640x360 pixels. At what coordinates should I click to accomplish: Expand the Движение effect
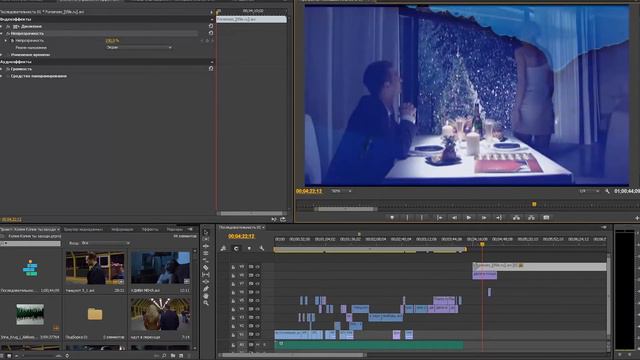(1, 26)
